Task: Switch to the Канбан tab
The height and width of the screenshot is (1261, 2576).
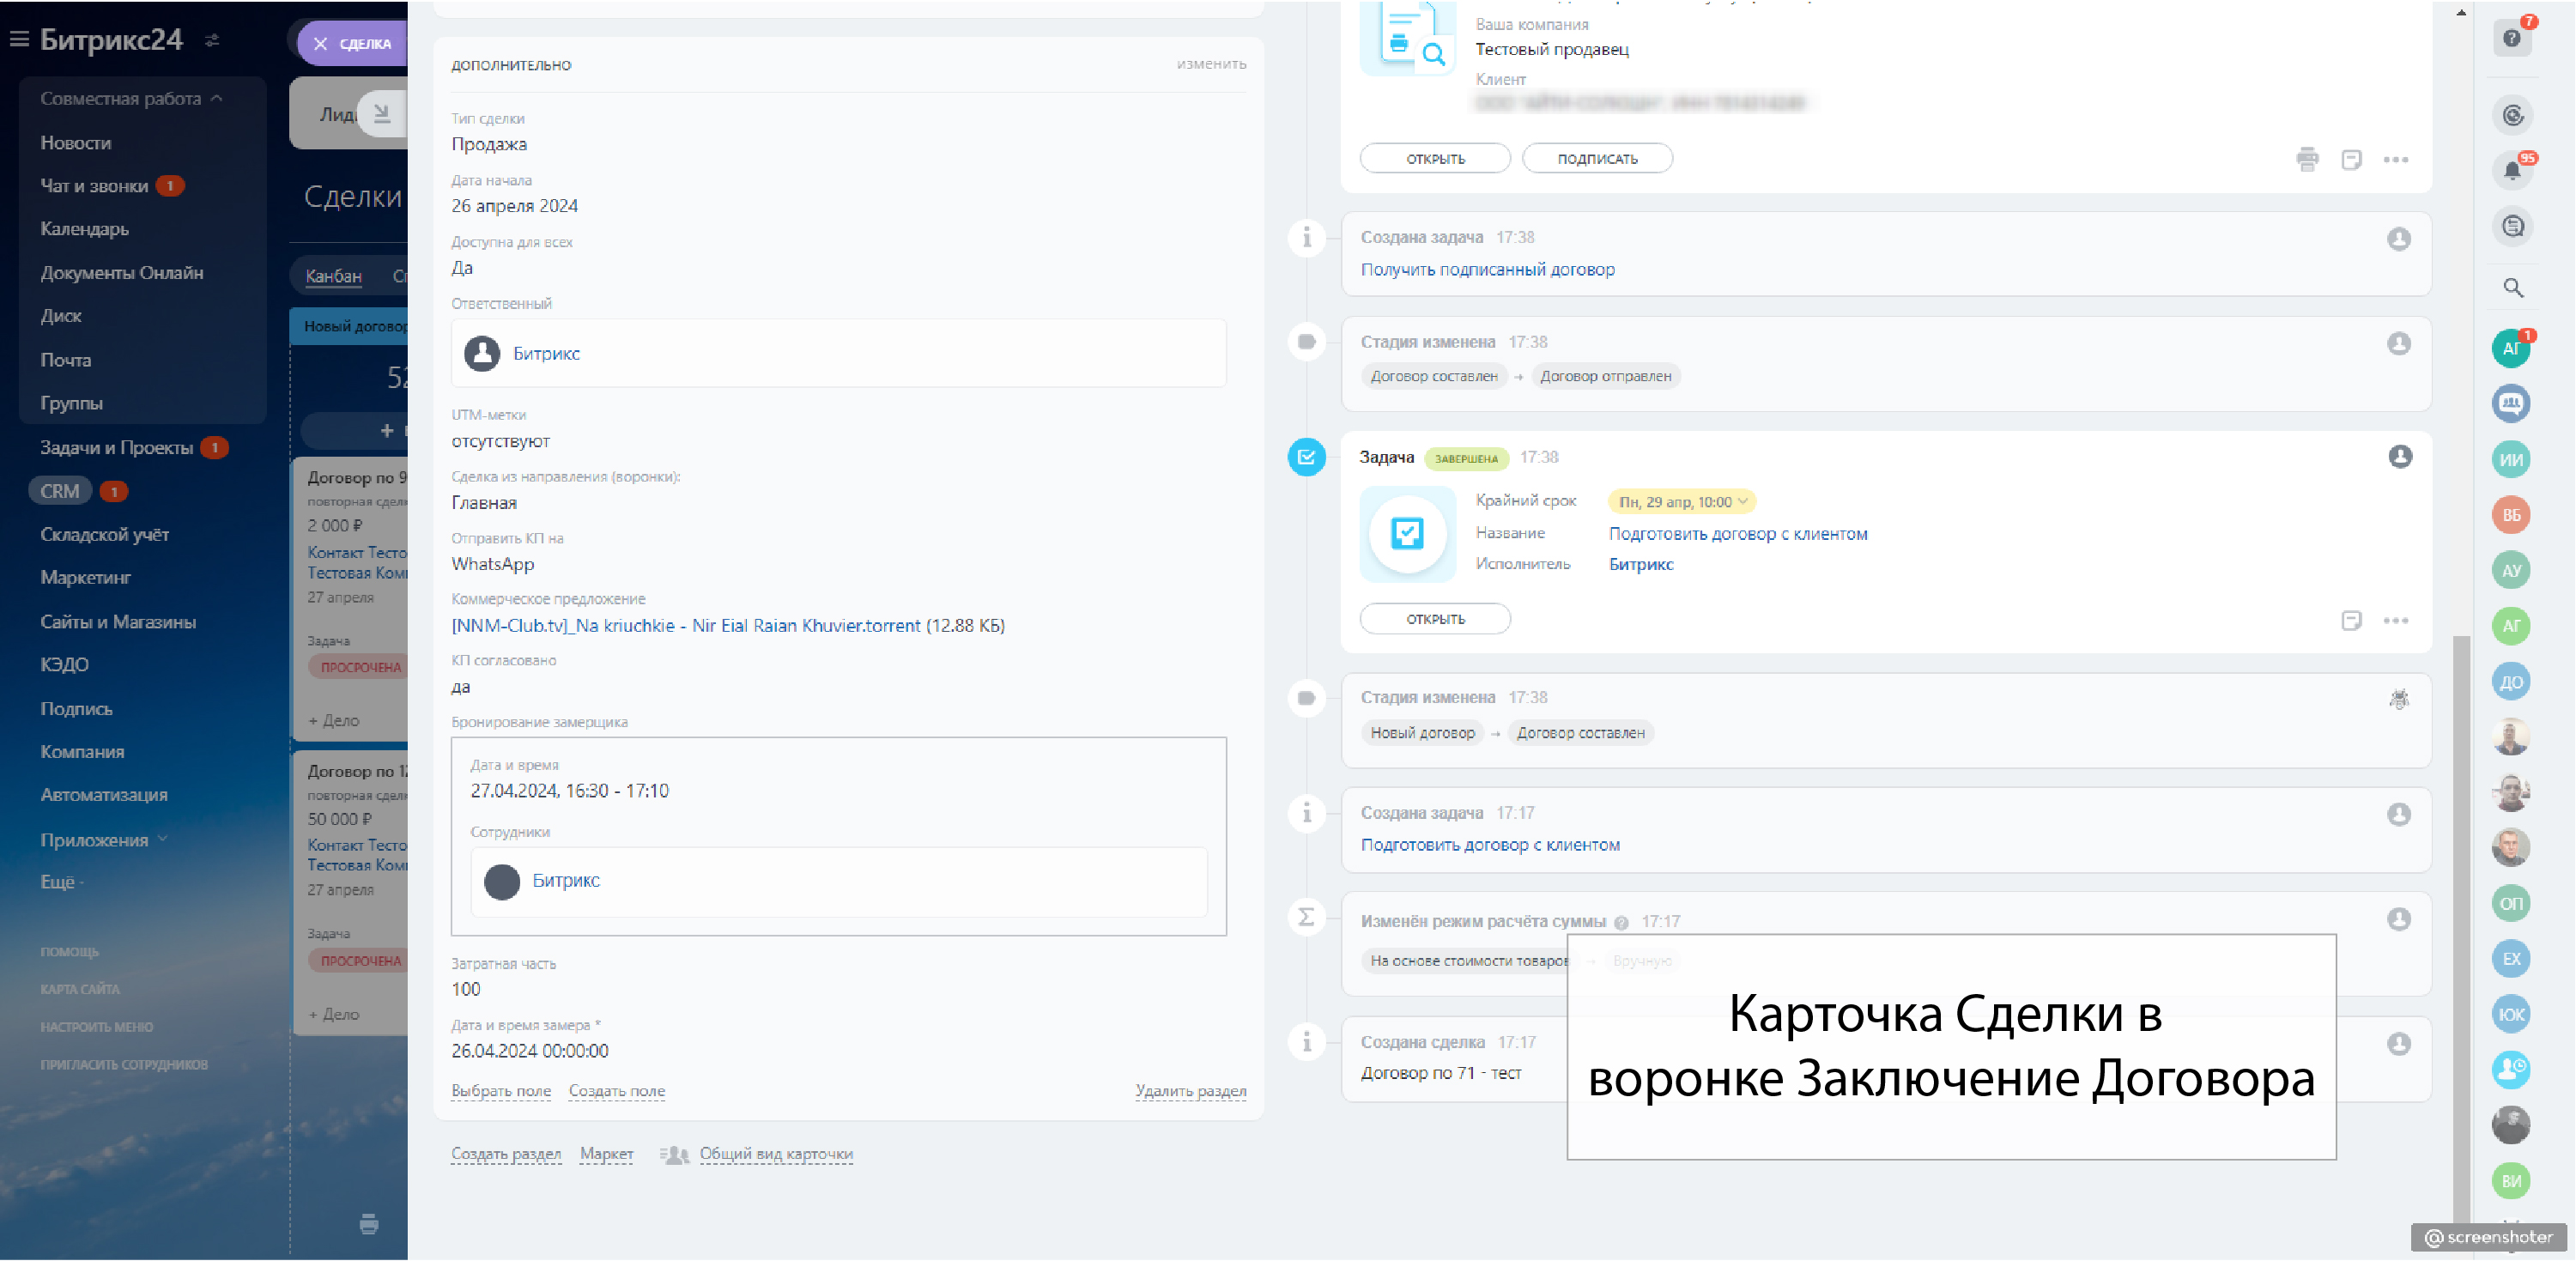Action: point(333,276)
